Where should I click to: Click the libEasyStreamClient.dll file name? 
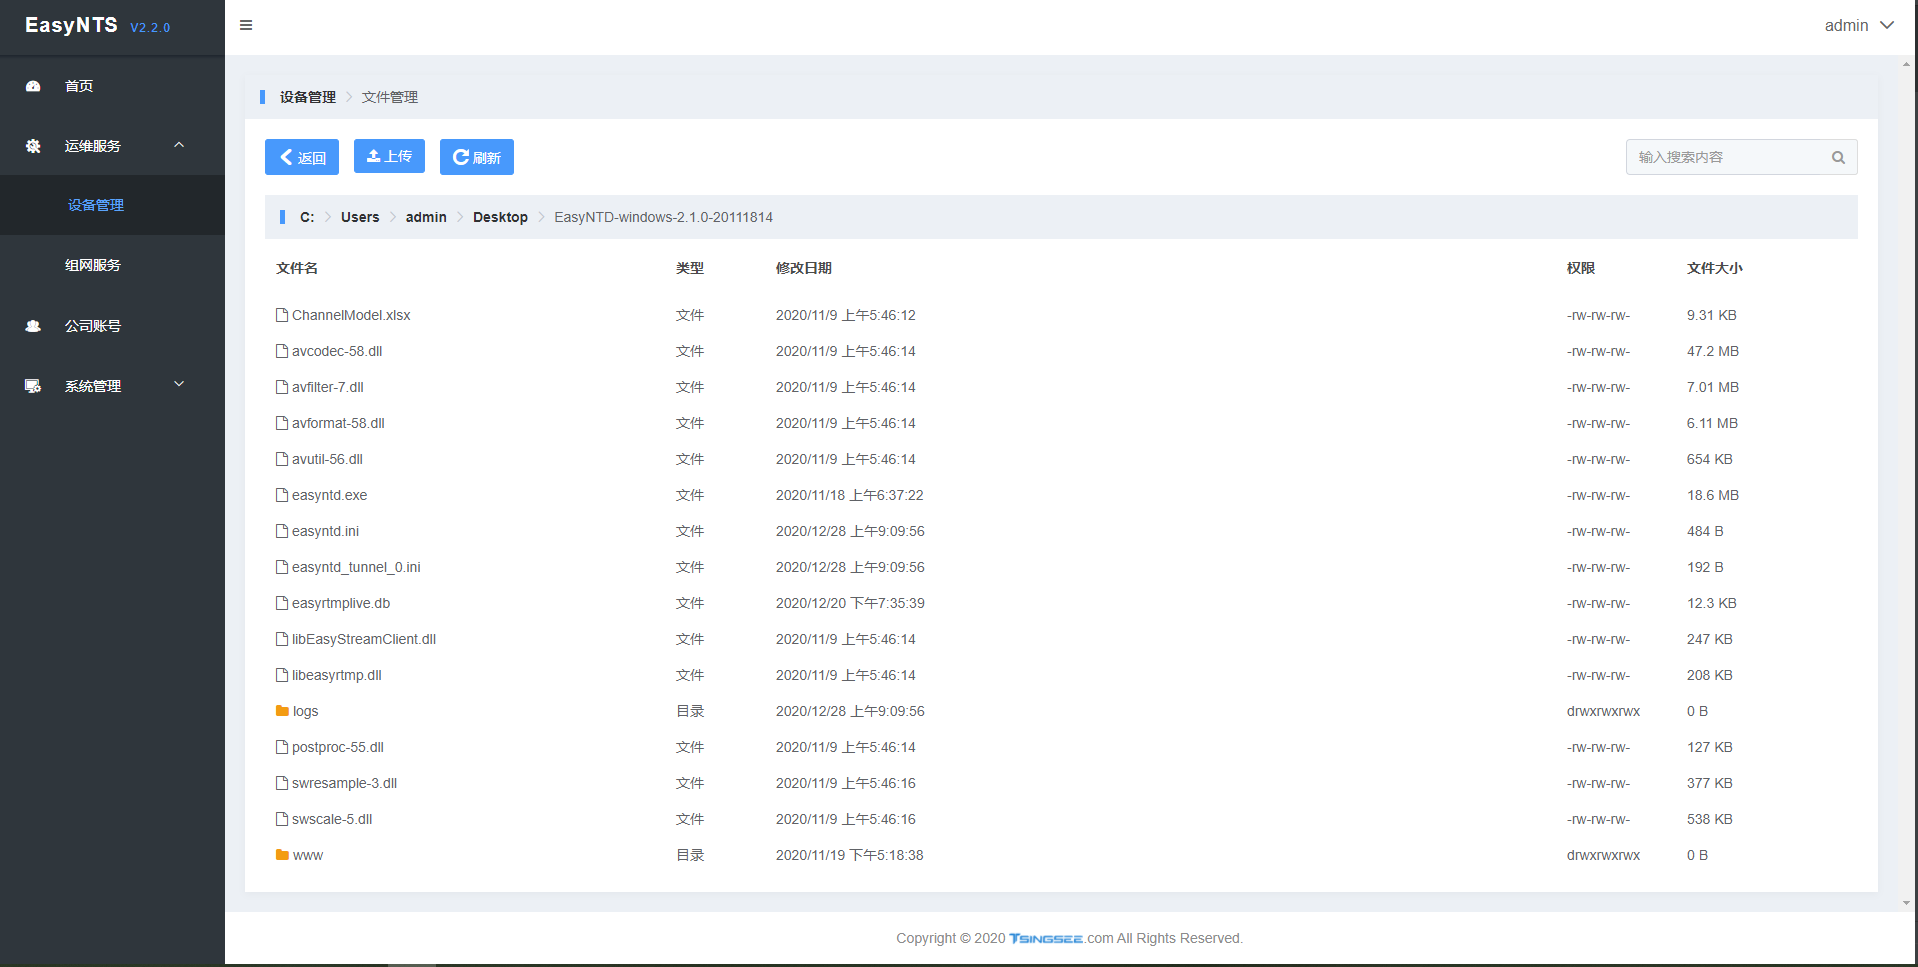(x=364, y=639)
